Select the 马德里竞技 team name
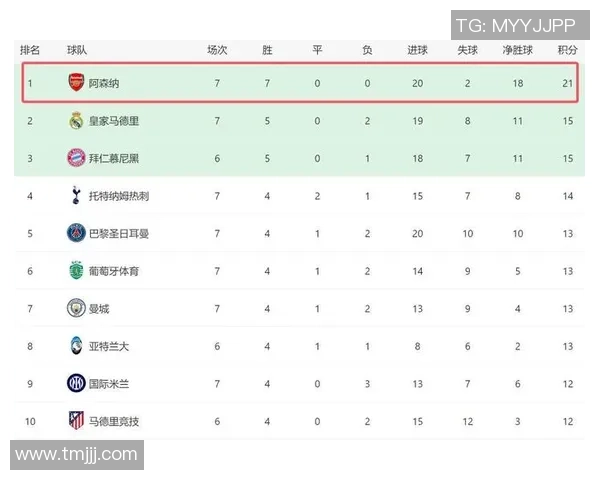 [113, 421]
